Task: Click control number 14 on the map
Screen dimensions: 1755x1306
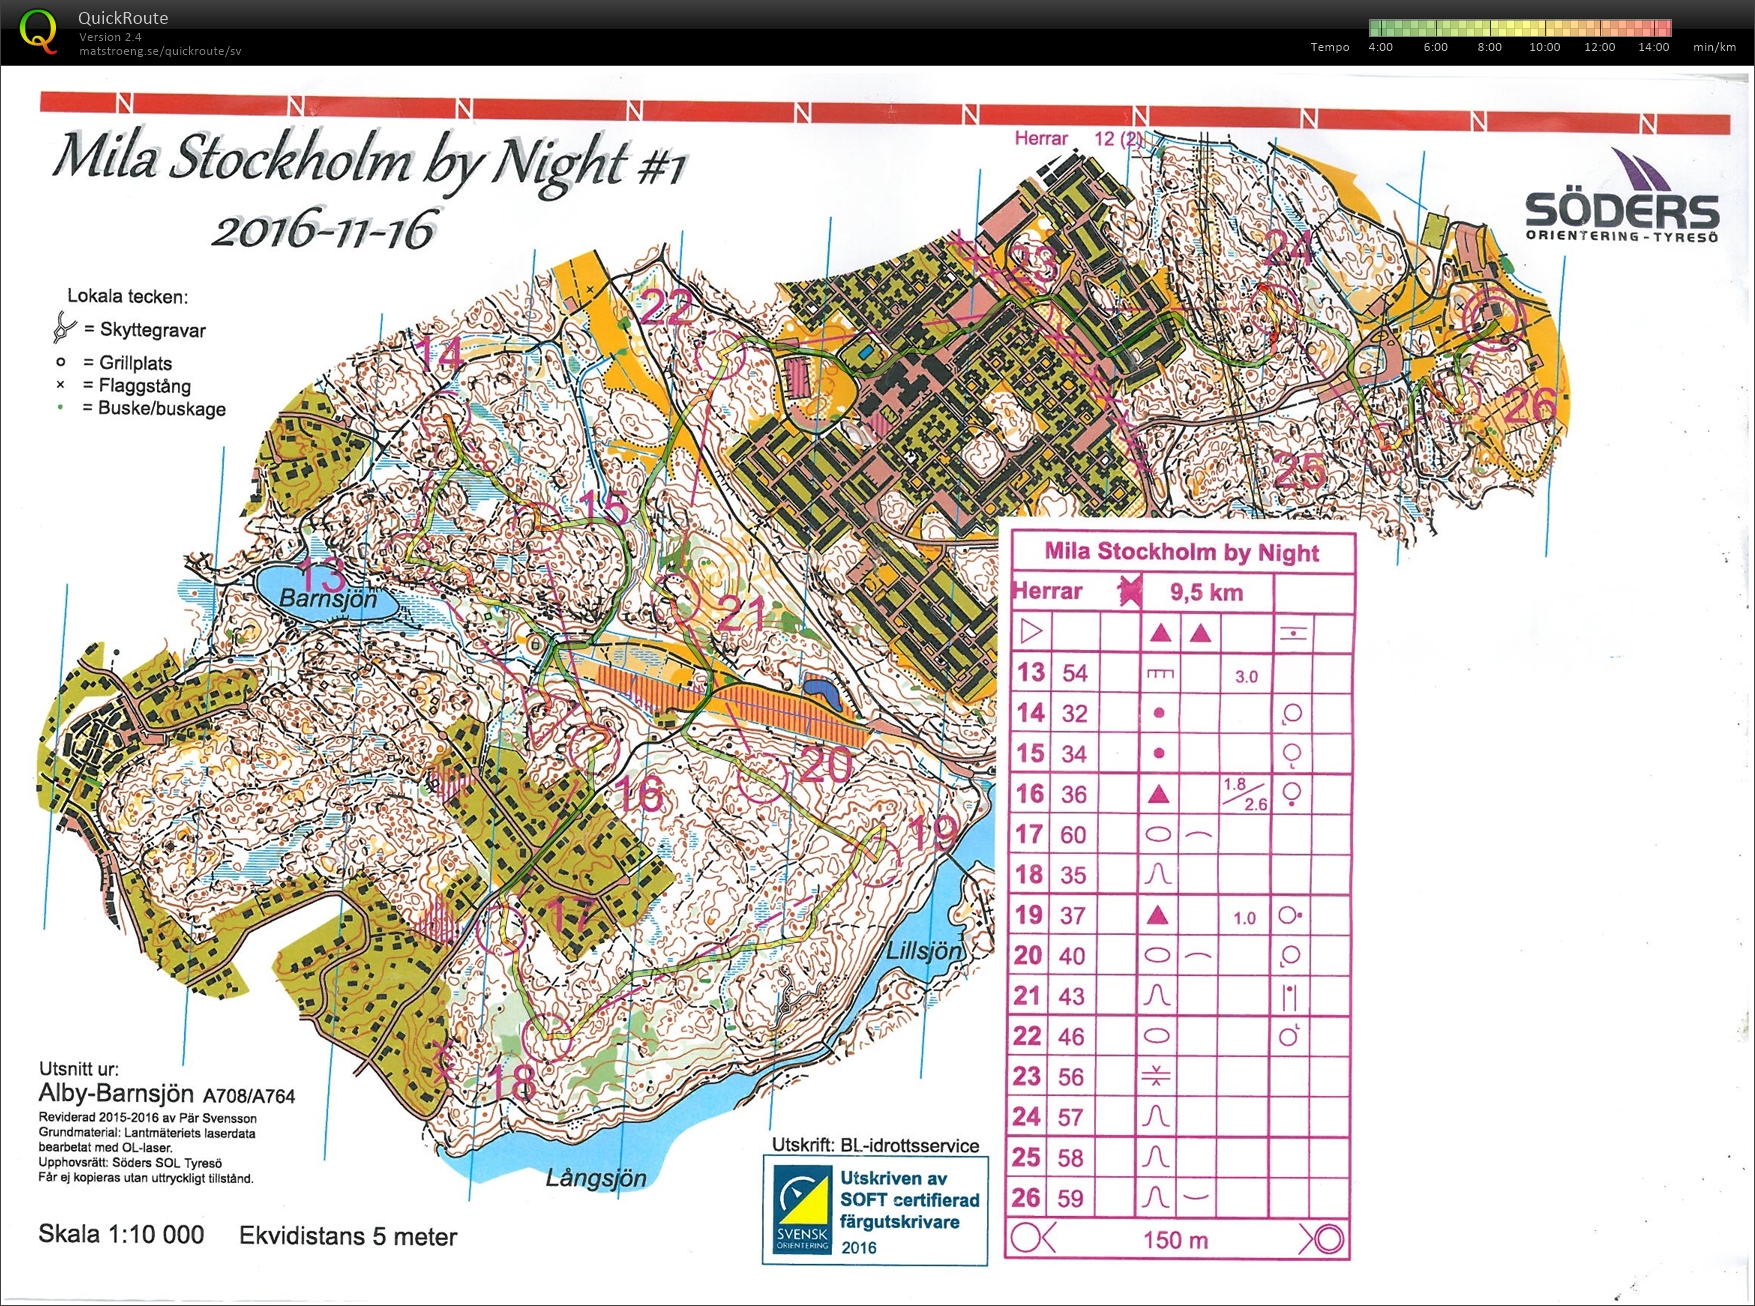Action: point(439,354)
